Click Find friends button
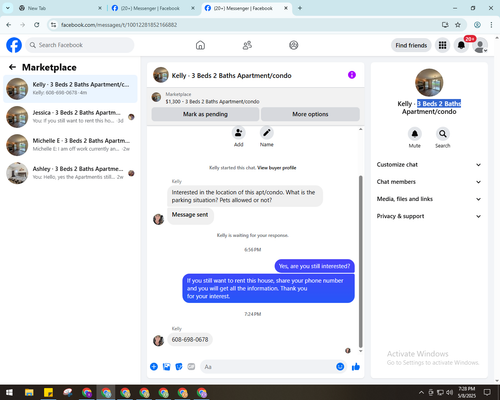This screenshot has height=400, width=500. [411, 45]
